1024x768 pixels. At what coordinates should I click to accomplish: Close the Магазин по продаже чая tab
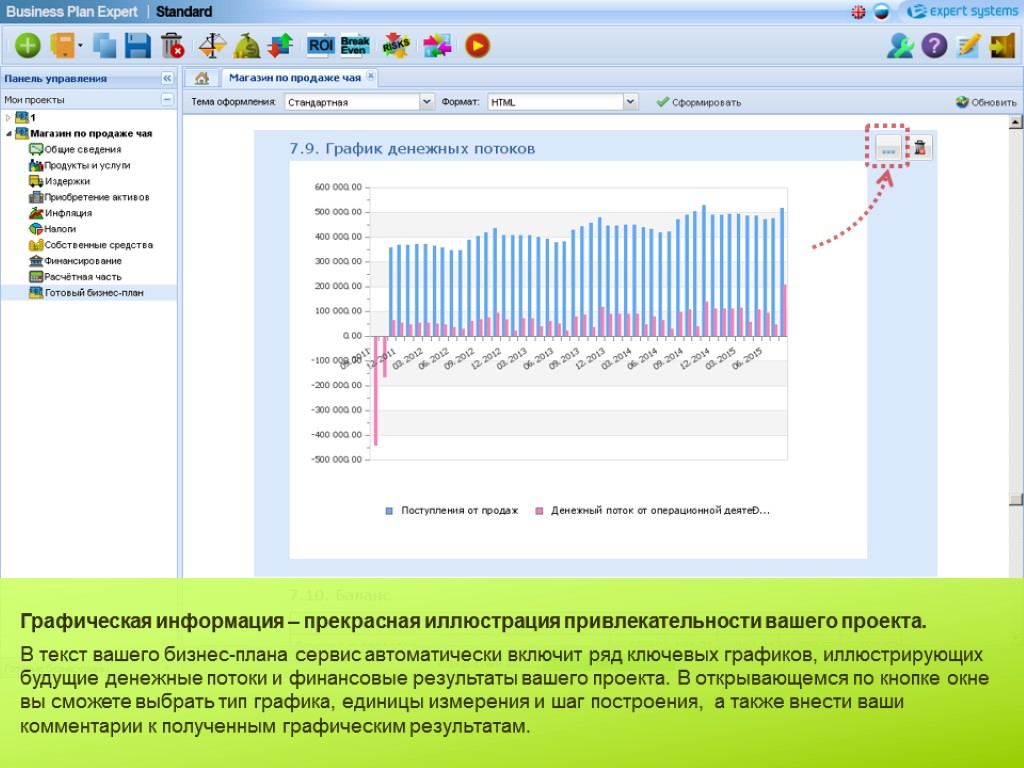pos(371,76)
